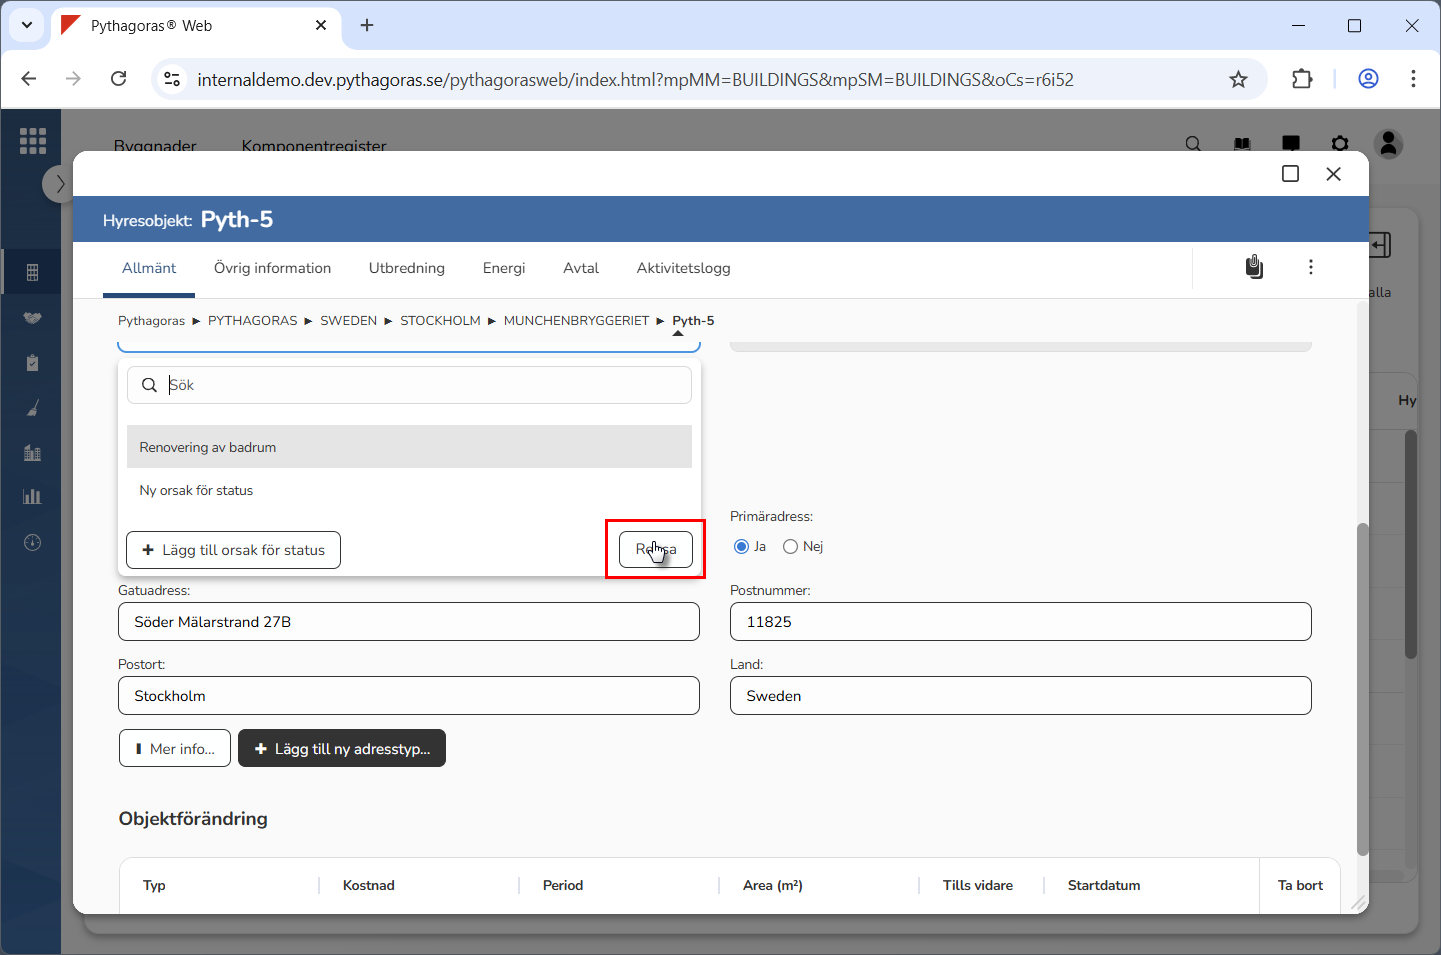
Task: Open the browser extensions puzzle icon
Action: [1302, 80]
